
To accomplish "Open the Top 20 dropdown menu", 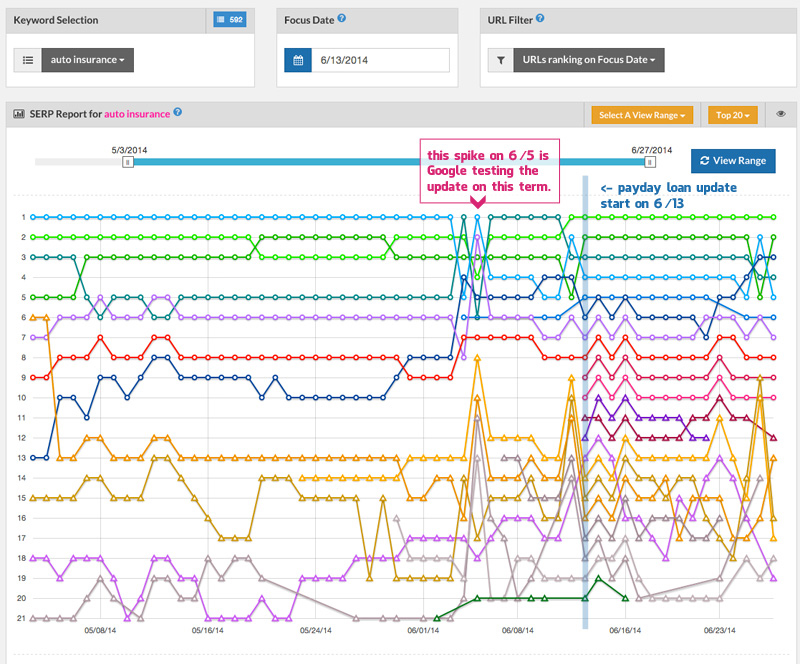I will tap(734, 115).
